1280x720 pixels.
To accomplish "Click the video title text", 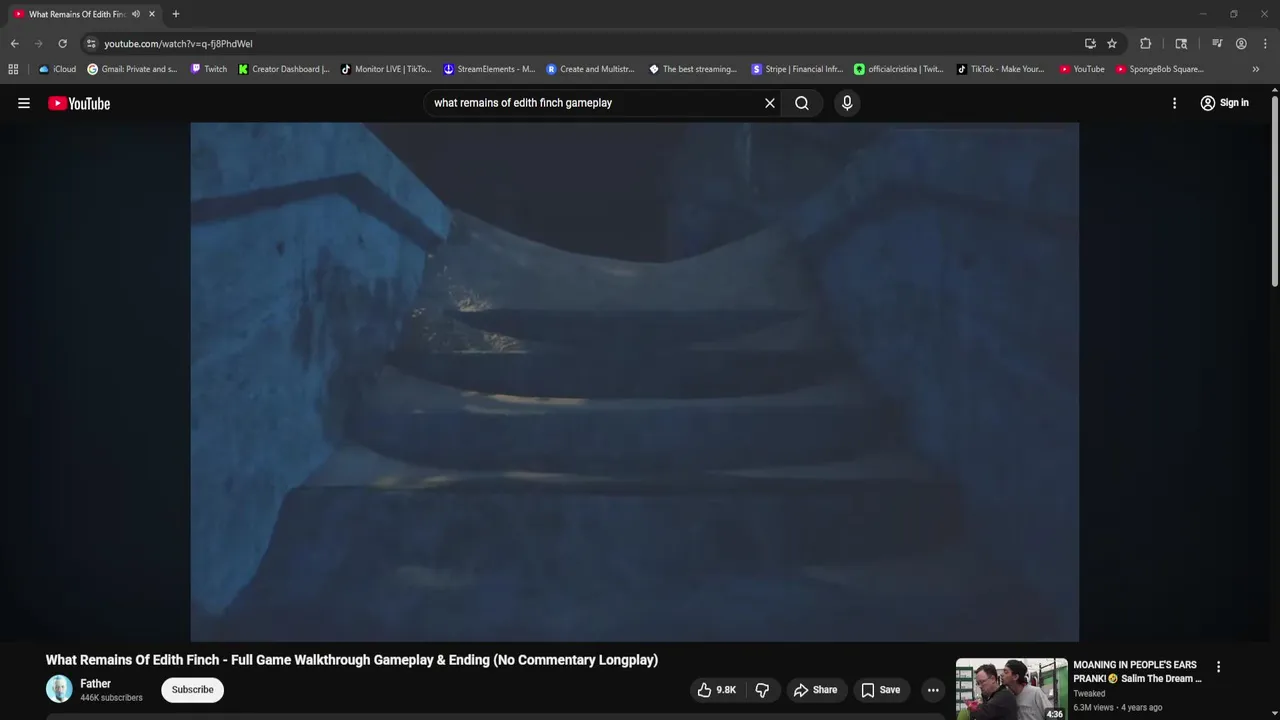I will [x=352, y=660].
